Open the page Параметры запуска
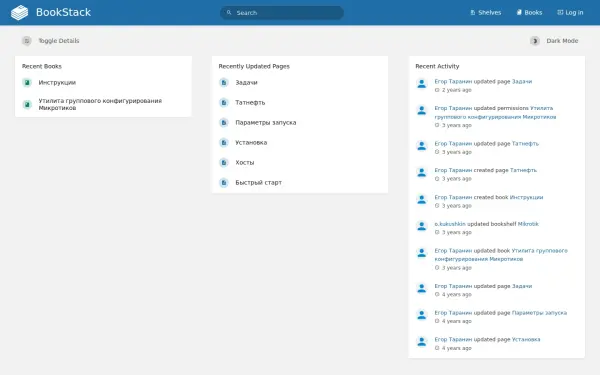The image size is (600, 375). (x=266, y=122)
